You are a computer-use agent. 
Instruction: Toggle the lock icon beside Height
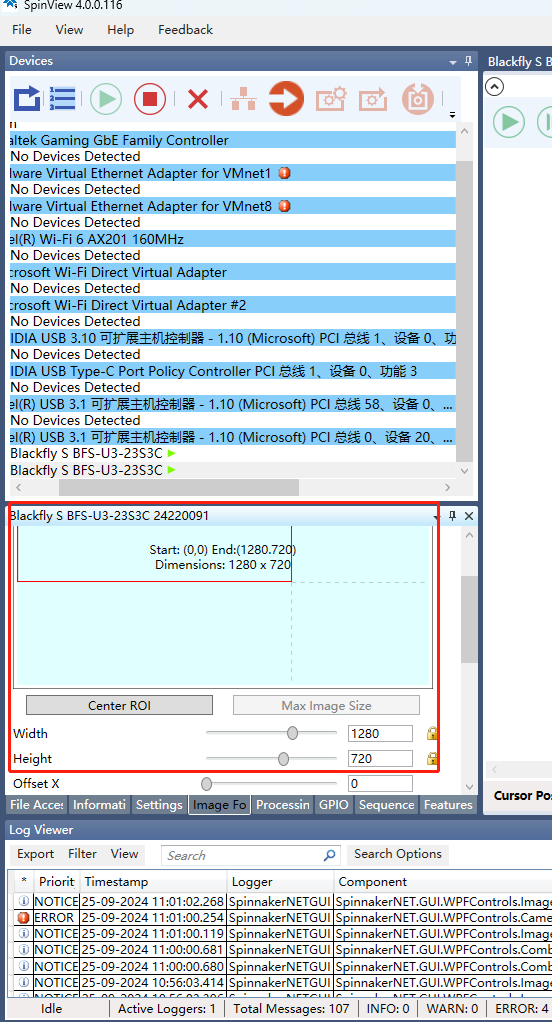(431, 758)
